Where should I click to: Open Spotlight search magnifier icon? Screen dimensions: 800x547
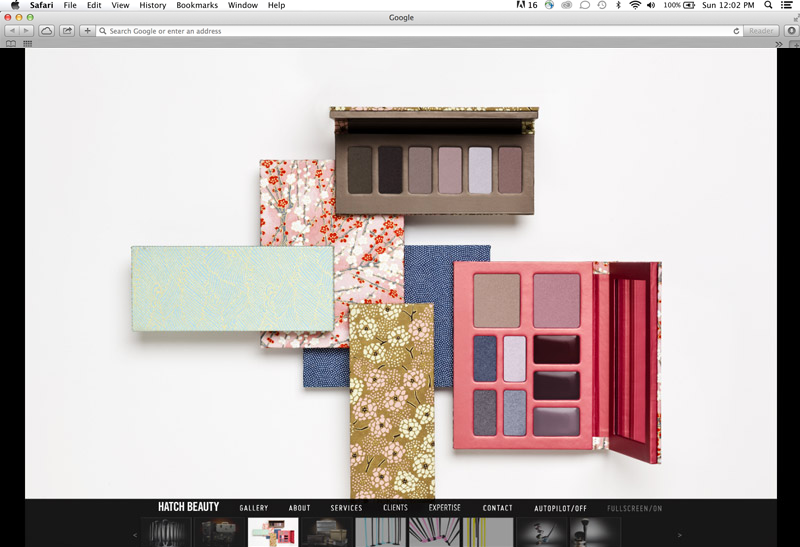768,5
